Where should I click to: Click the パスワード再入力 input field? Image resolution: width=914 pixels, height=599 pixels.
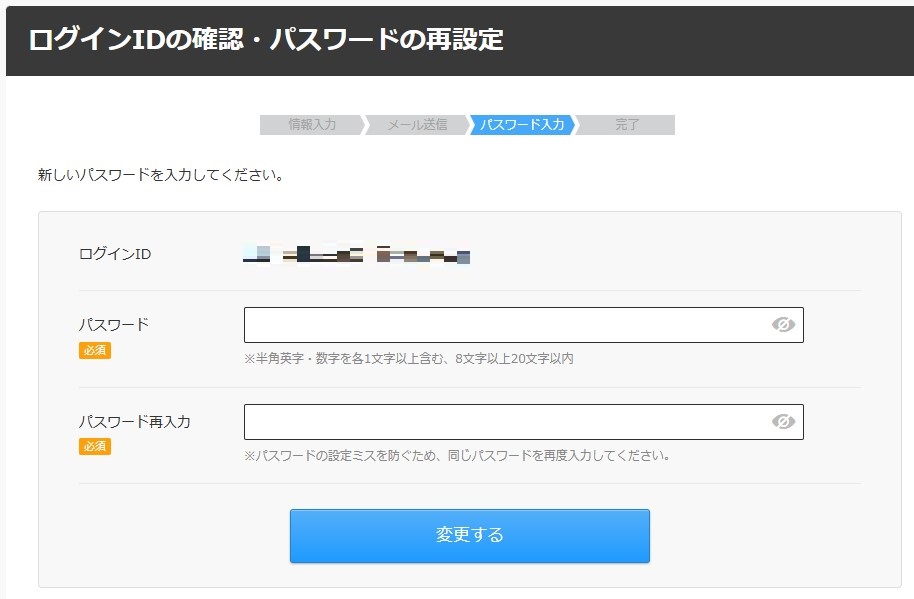tap(523, 422)
